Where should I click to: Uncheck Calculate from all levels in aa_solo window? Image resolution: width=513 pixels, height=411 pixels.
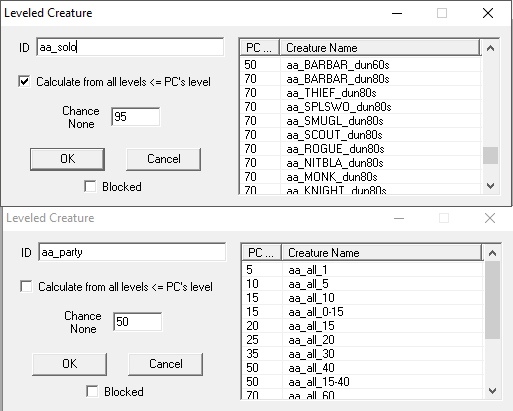(24, 82)
